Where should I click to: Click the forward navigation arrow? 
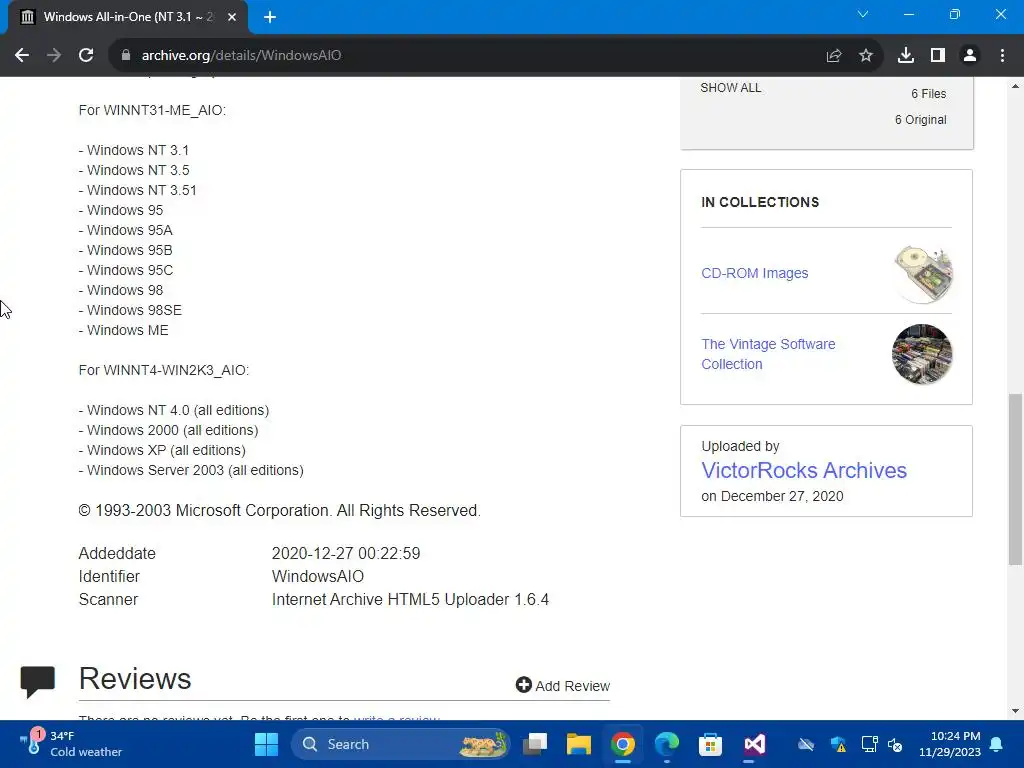(x=54, y=56)
